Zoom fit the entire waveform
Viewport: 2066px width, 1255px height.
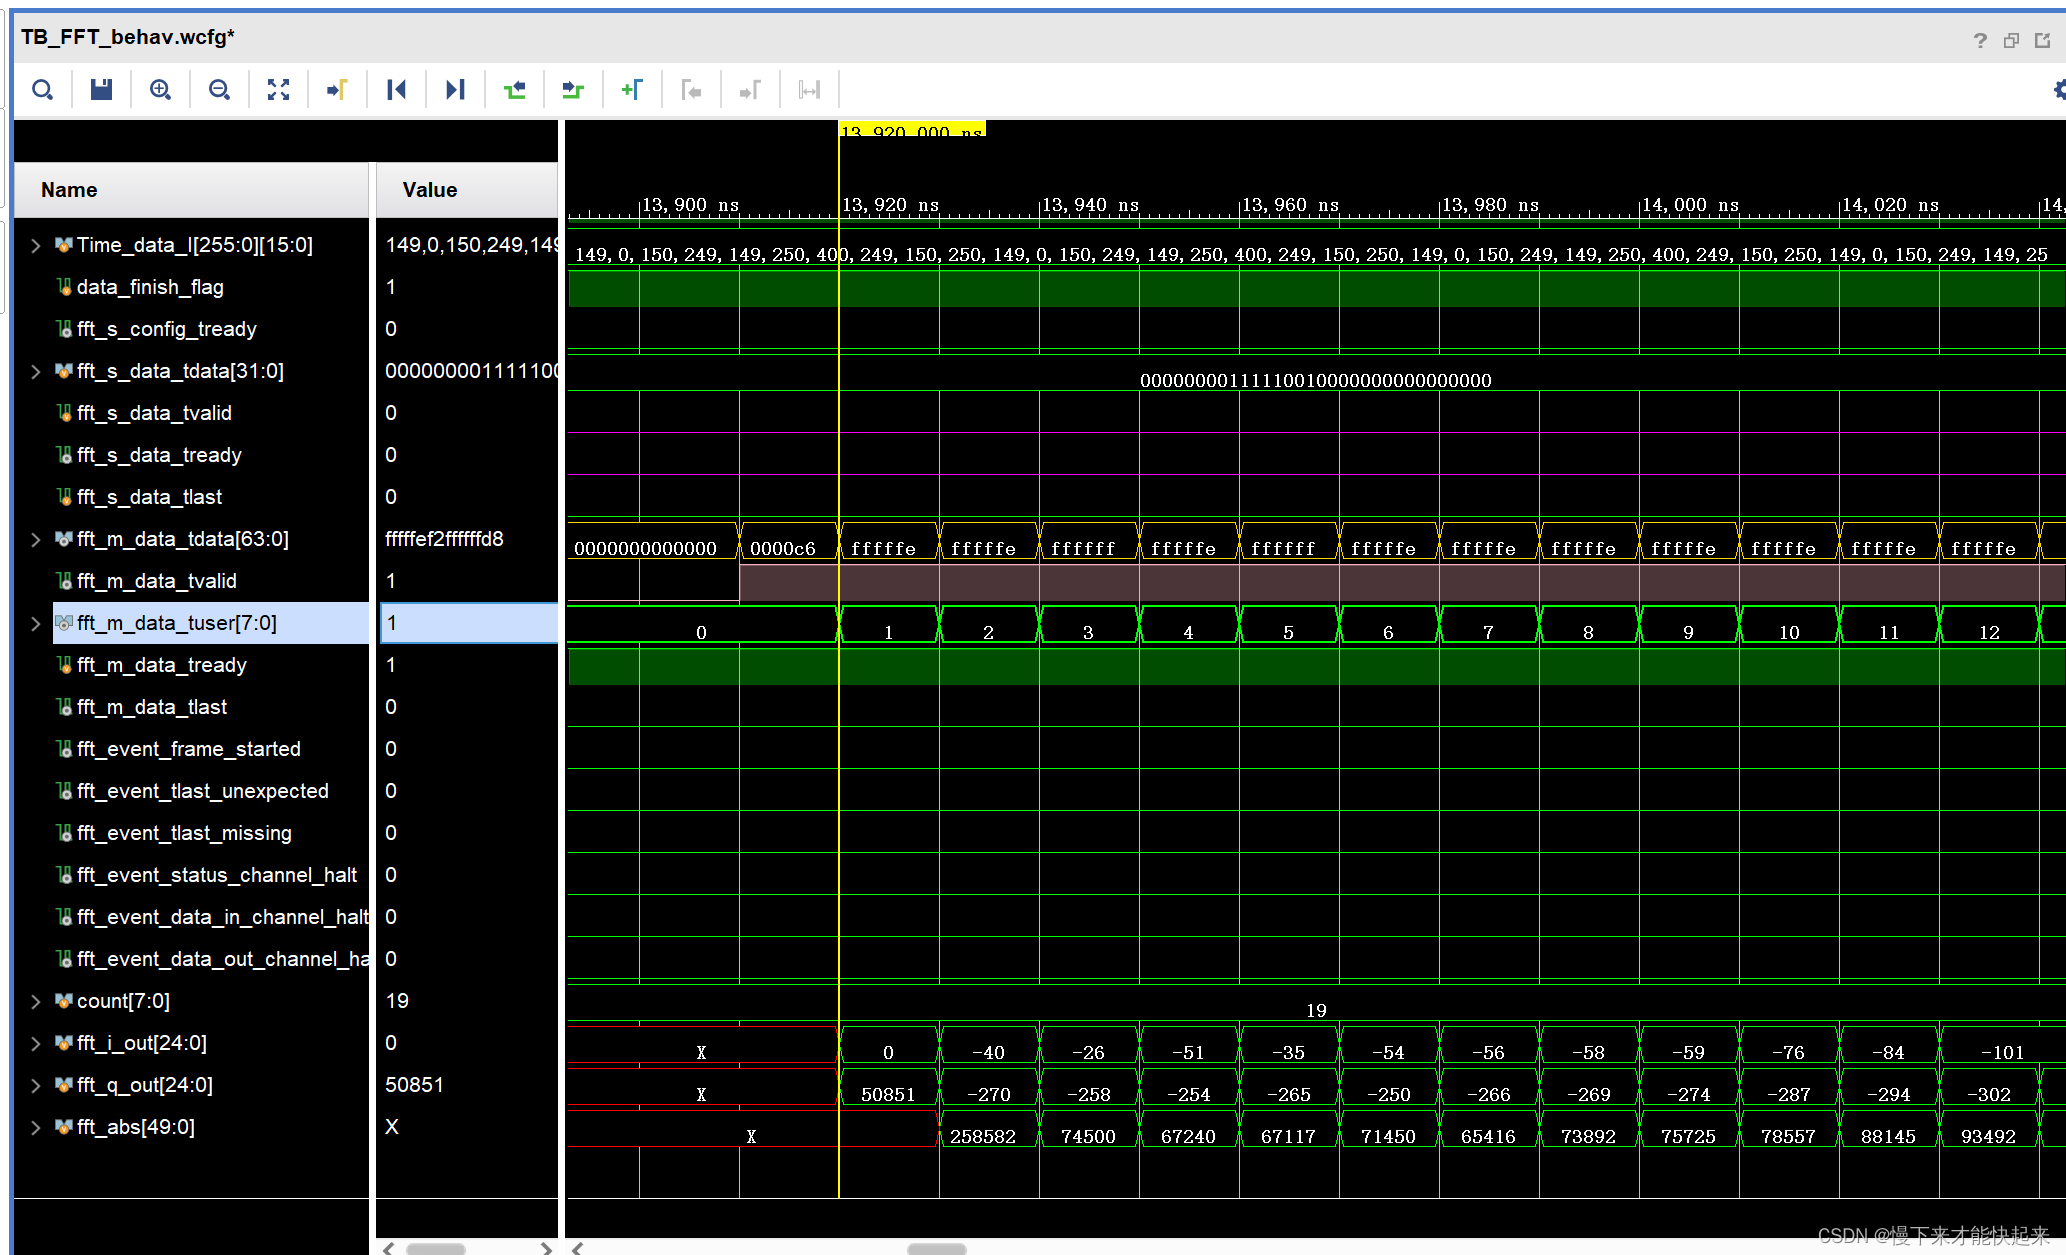click(278, 89)
